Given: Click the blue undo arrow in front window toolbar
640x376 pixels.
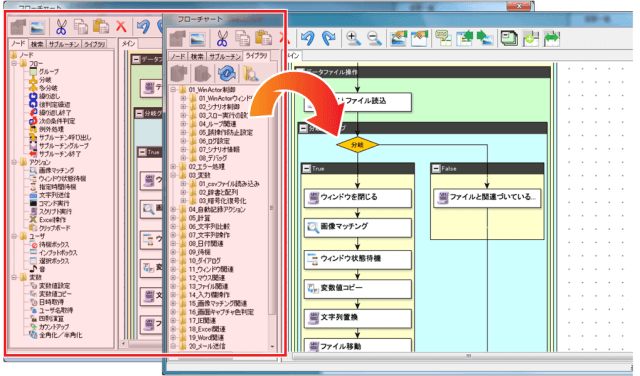Looking at the screenshot, I should [x=307, y=39].
